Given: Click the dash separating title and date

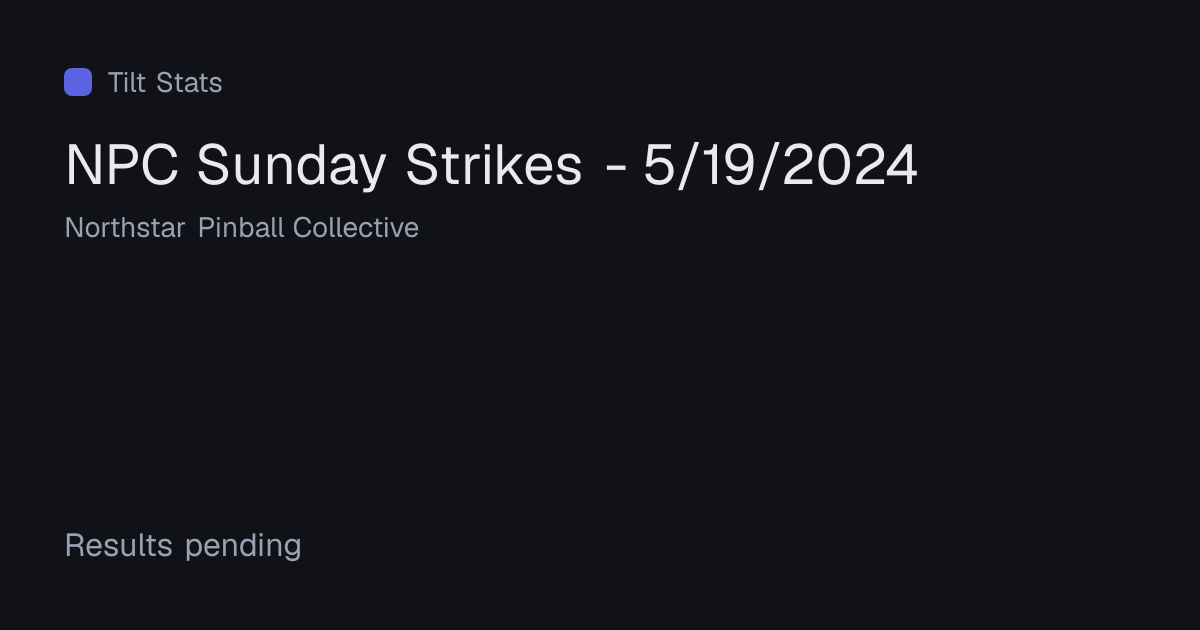Looking at the screenshot, I should 616,169.
